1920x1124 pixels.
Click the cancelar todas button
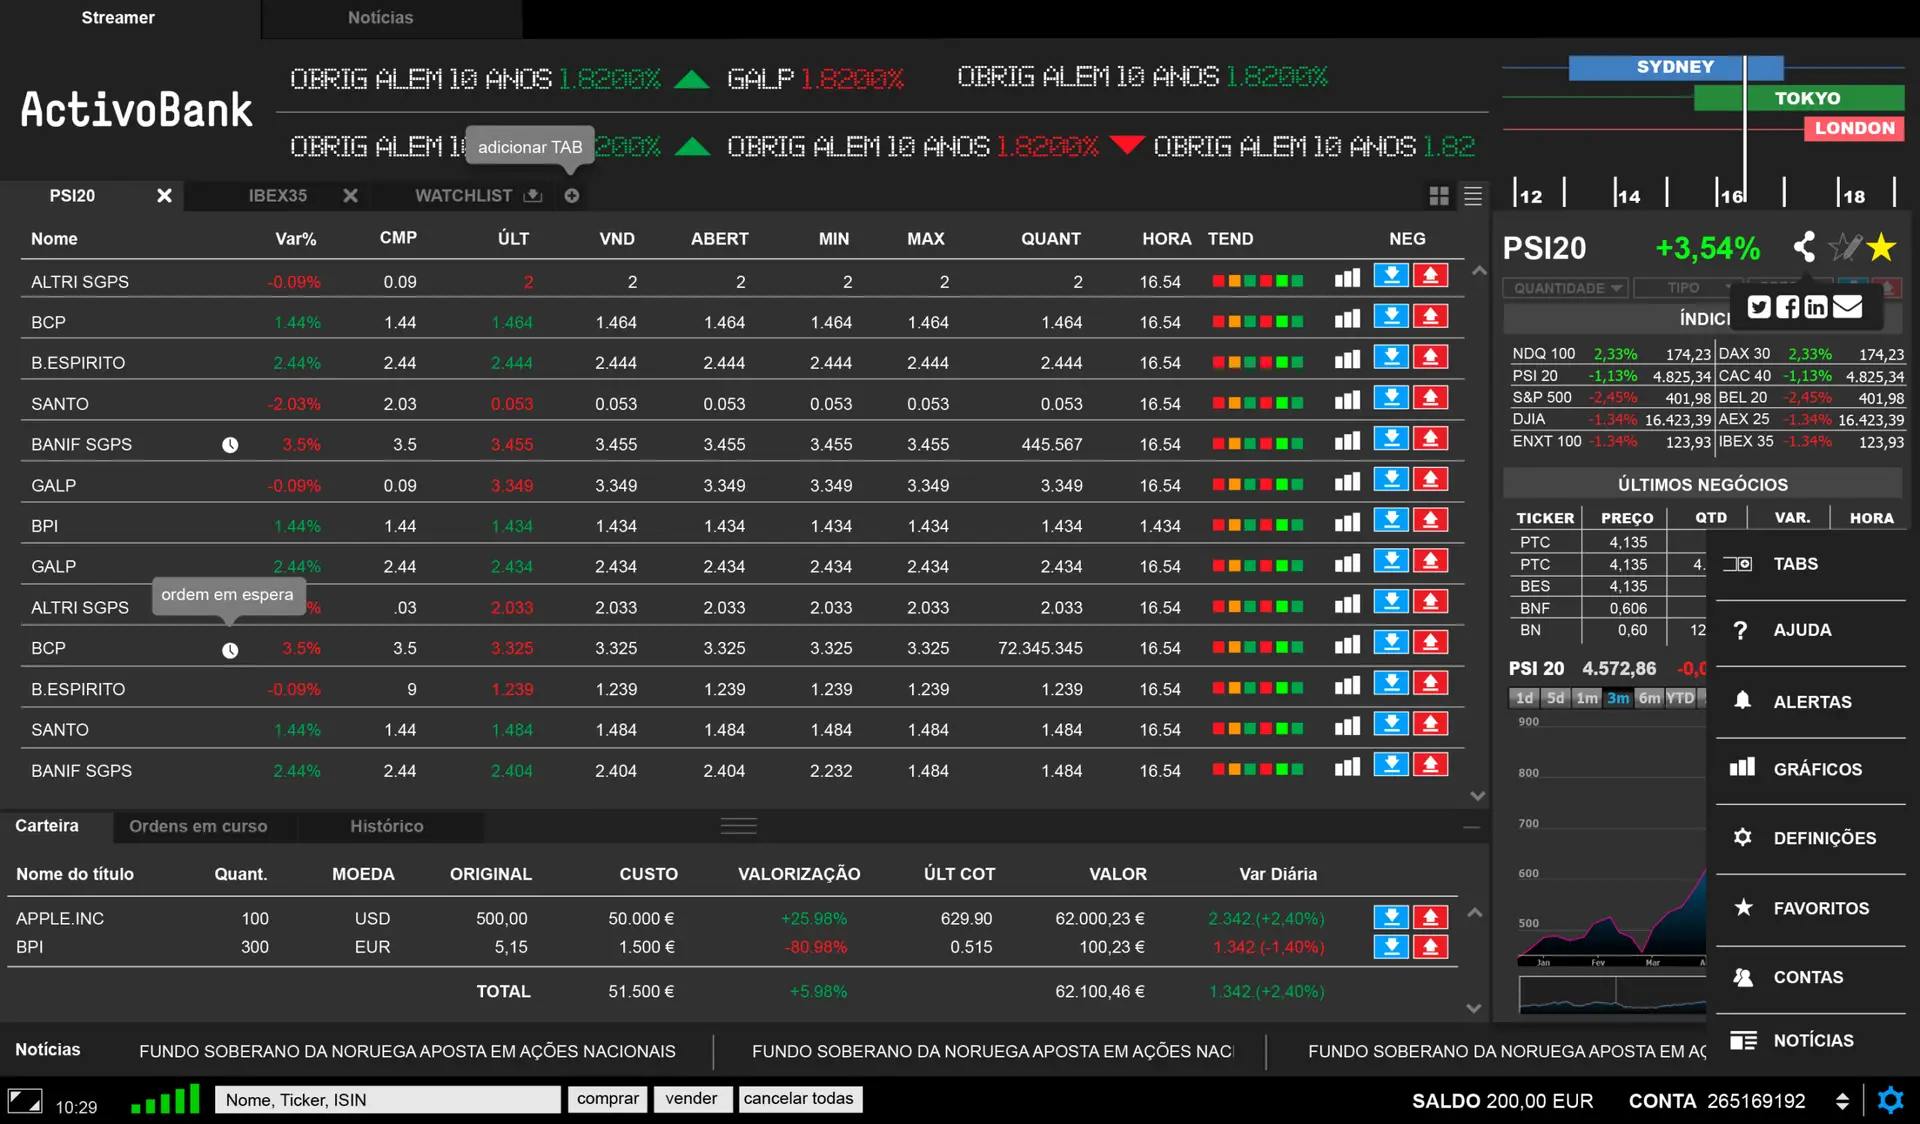(798, 1099)
